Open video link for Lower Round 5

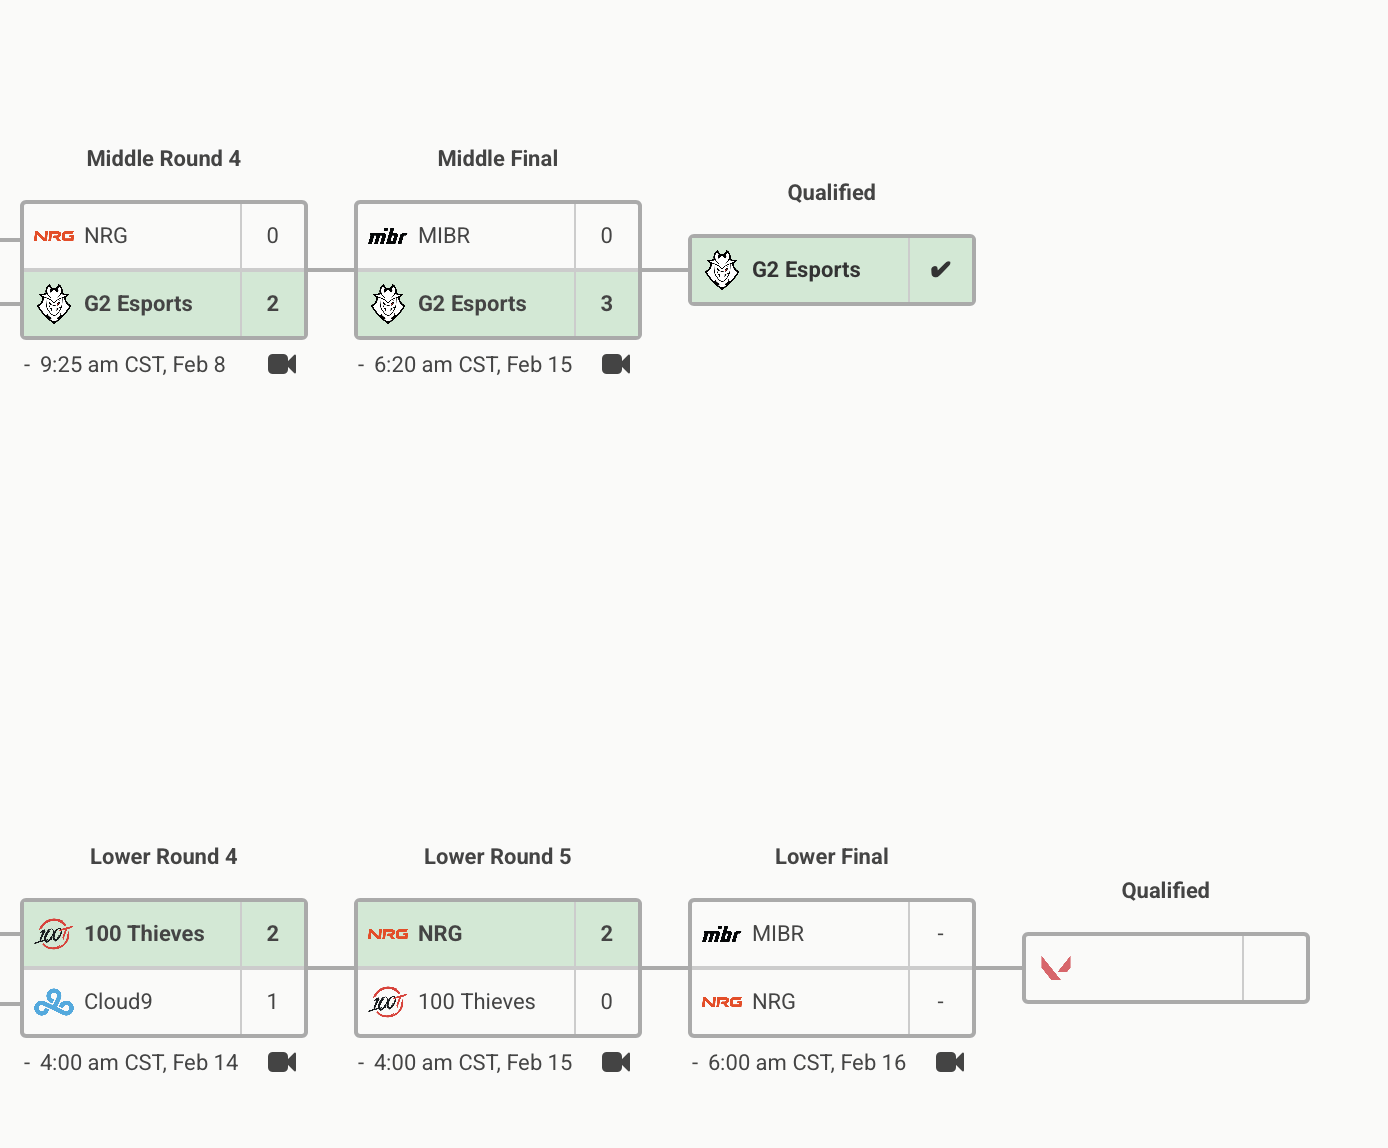point(616,1062)
